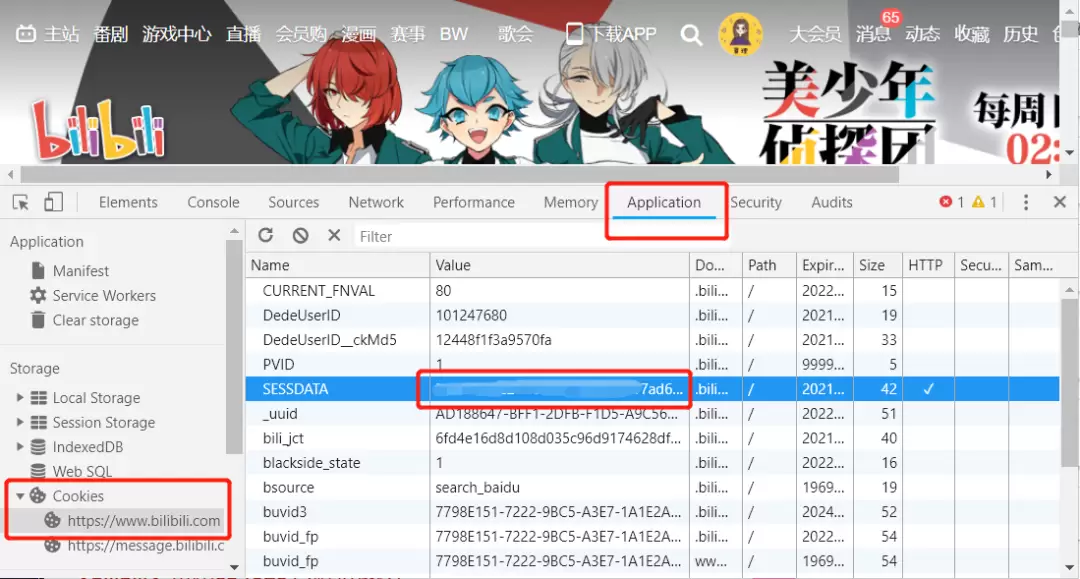Click the red error count icon
The height and width of the screenshot is (579, 1080).
[x=946, y=202]
